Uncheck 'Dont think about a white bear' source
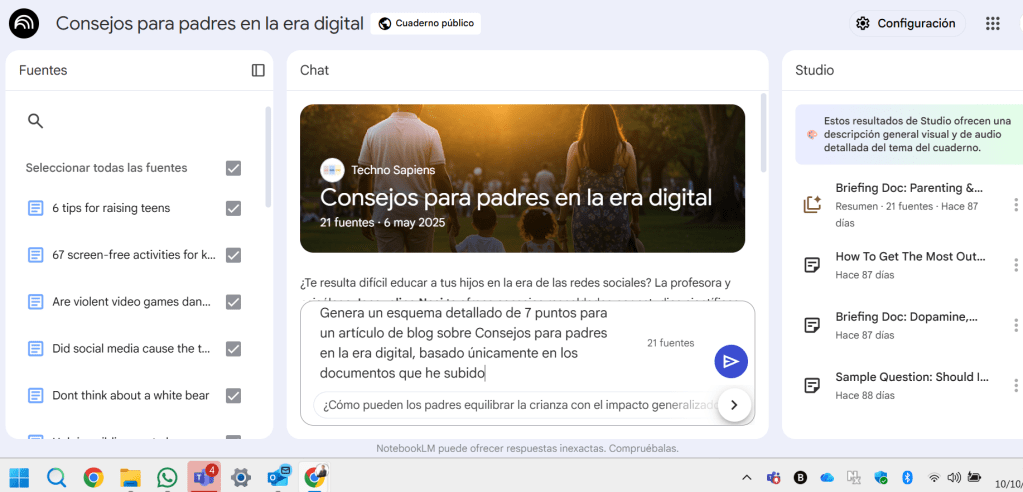The width and height of the screenshot is (1023, 492). (x=233, y=395)
